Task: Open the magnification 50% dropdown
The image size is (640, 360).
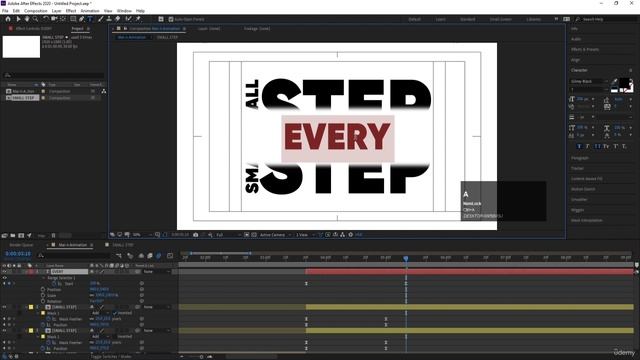Action: (141, 235)
